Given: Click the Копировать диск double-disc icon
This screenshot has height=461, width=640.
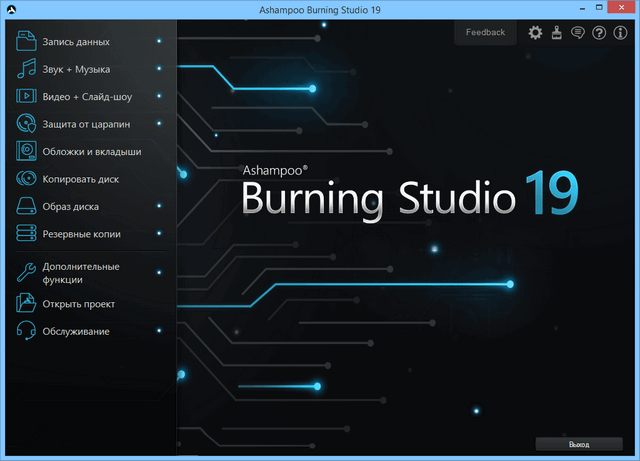Looking at the screenshot, I should click(x=26, y=179).
